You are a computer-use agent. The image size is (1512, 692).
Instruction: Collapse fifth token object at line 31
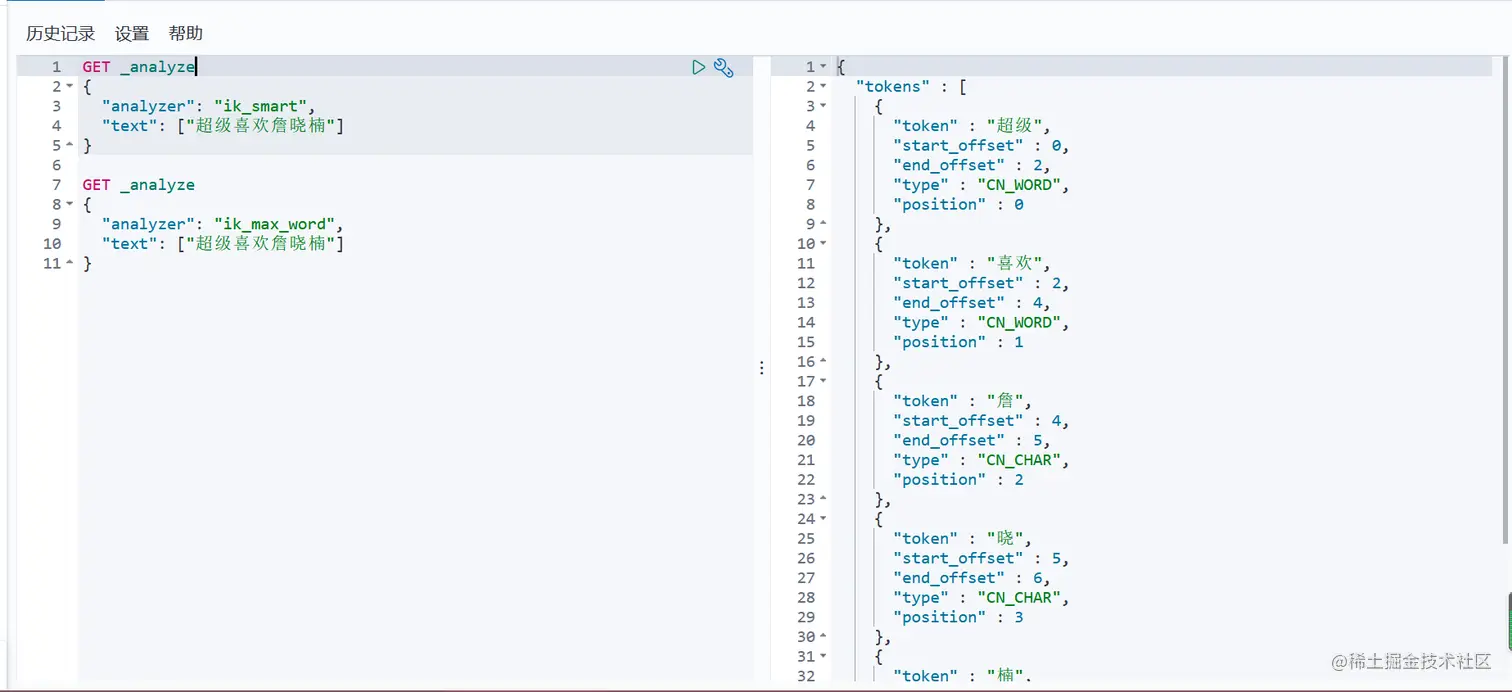[x=823, y=656]
